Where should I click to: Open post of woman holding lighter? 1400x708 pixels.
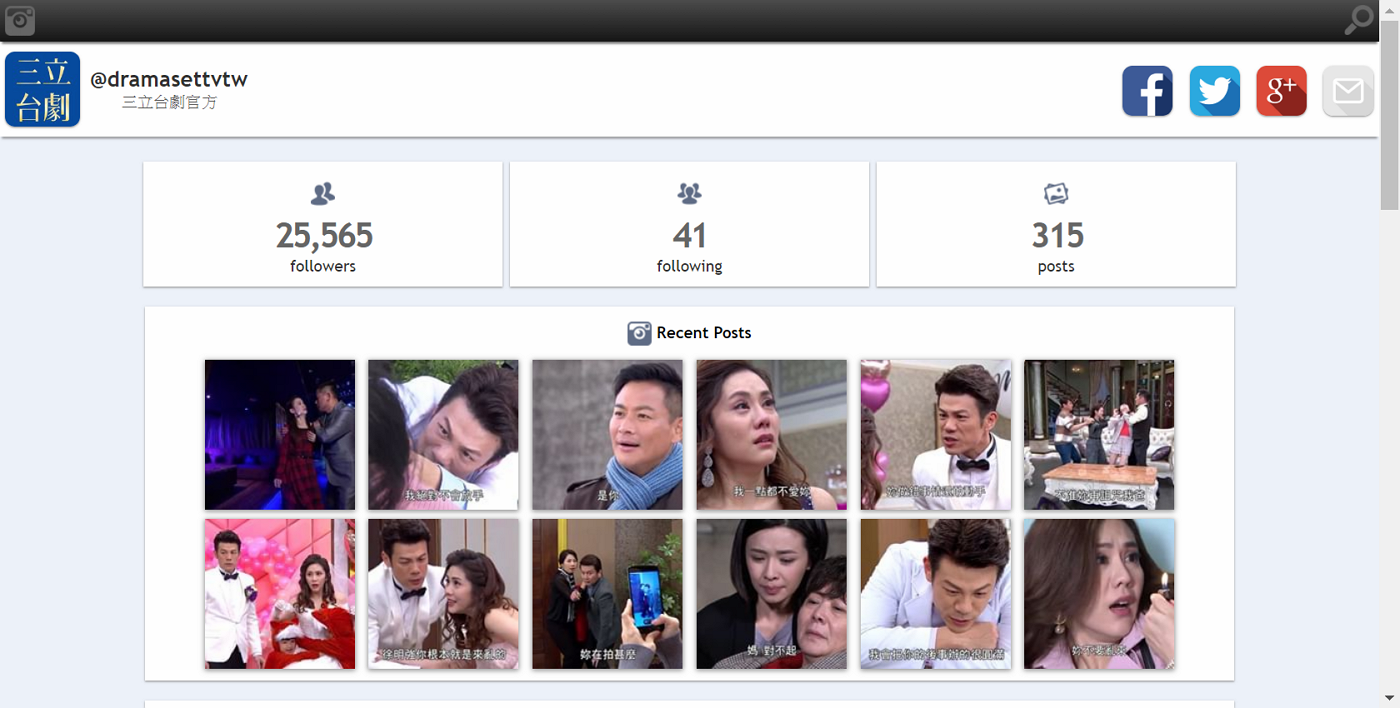tap(1099, 594)
